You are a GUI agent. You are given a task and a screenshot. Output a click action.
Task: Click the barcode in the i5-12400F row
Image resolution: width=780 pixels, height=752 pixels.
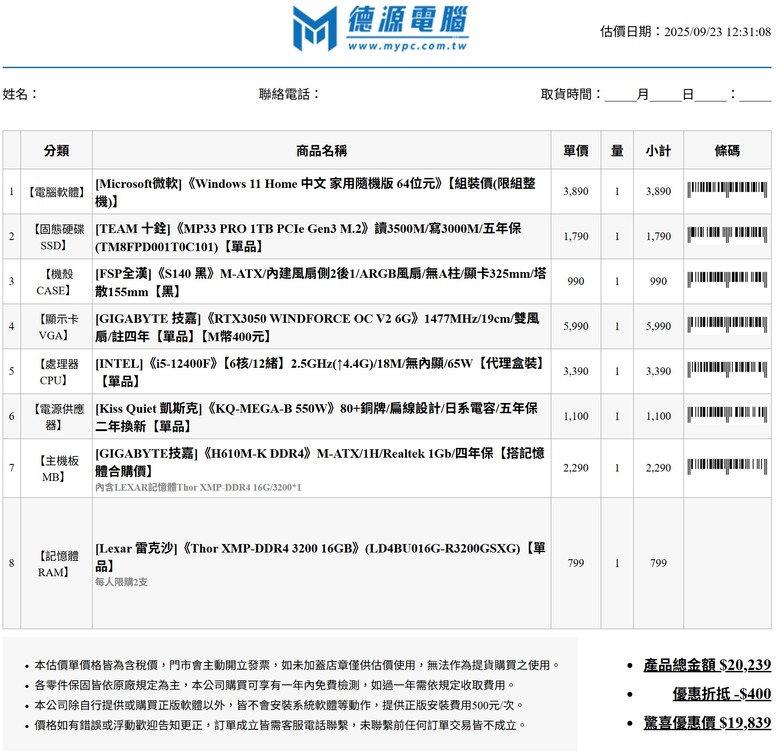point(727,370)
